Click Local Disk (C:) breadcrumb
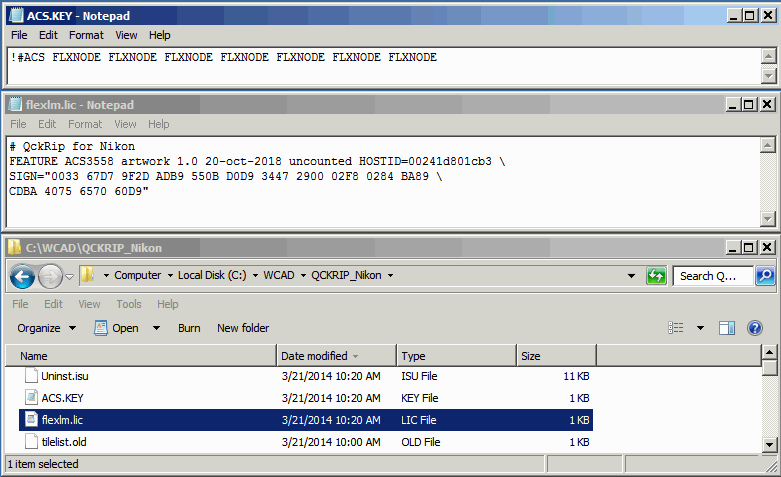Viewport: 781px width, 477px height. click(212, 275)
